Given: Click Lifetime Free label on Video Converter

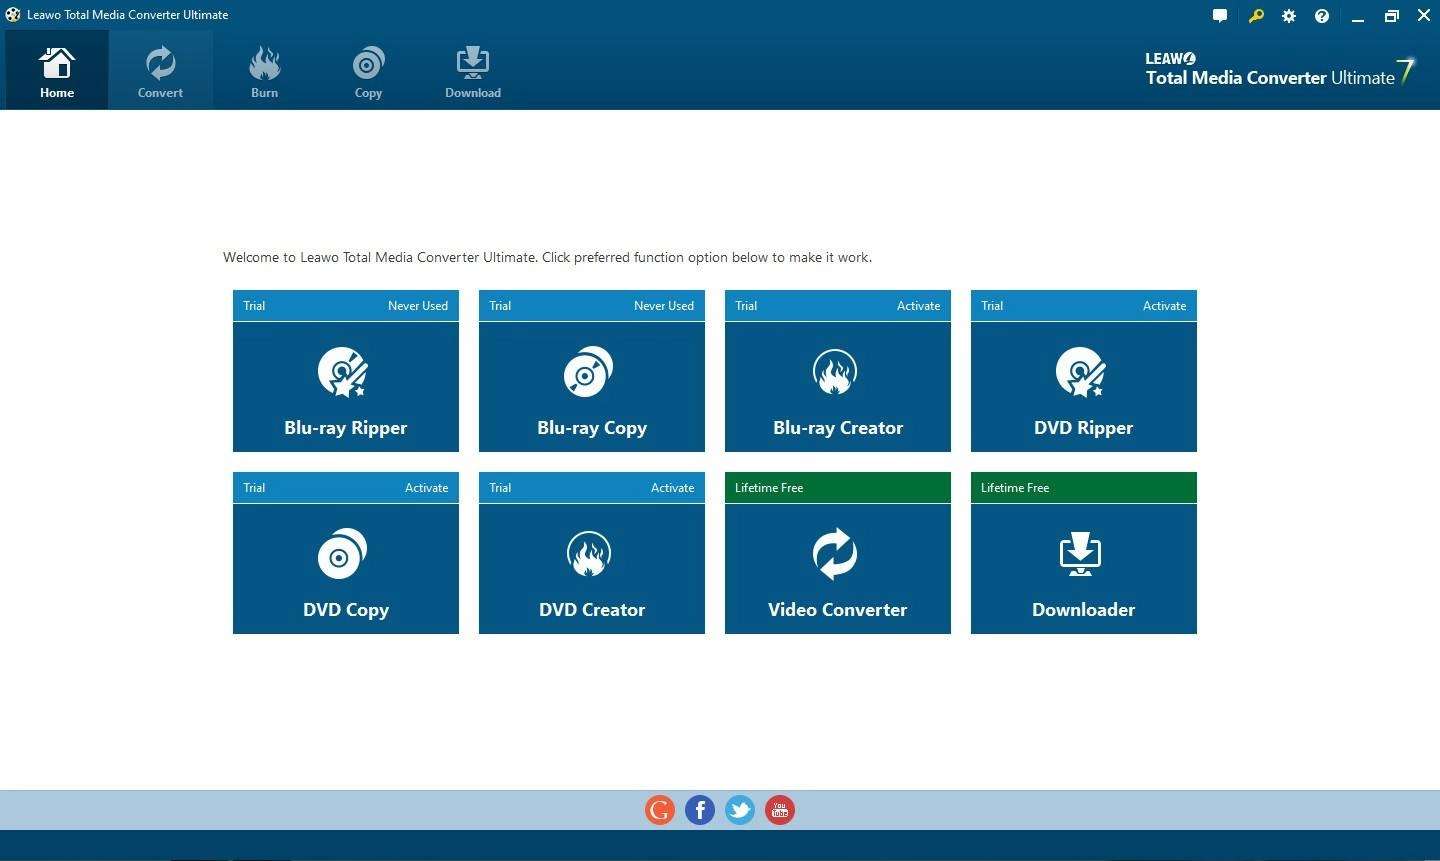Looking at the screenshot, I should click(x=769, y=488).
